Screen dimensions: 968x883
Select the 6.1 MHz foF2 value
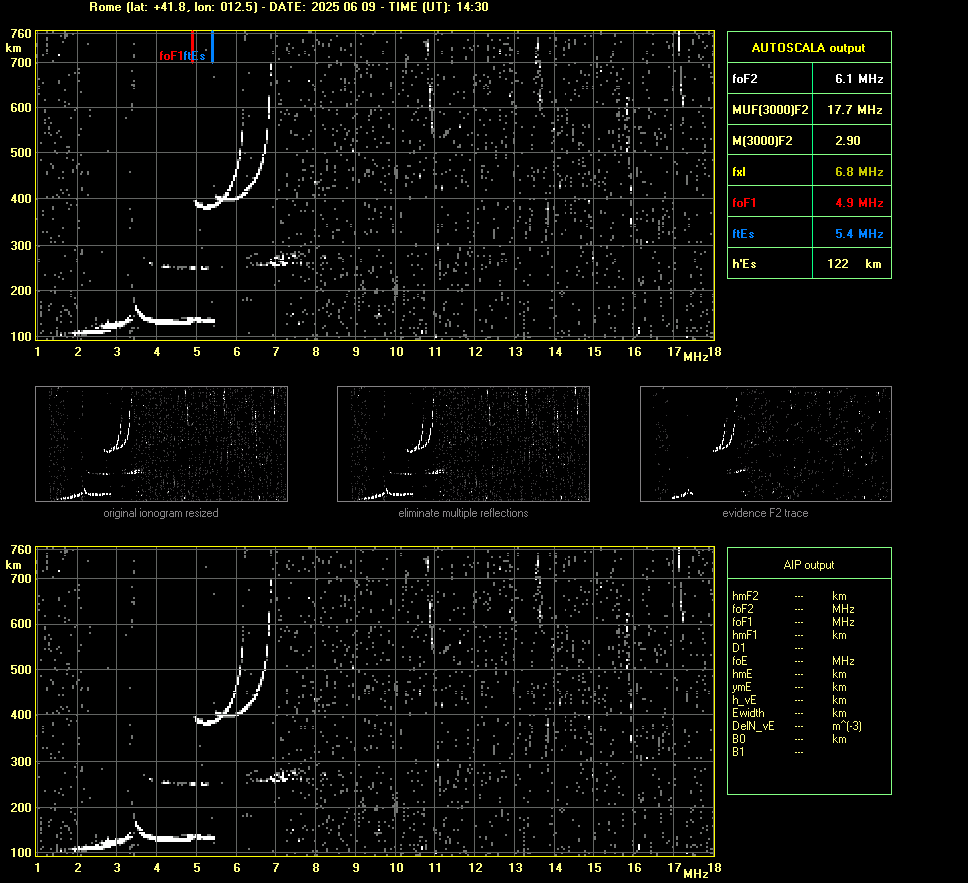pyautogui.click(x=859, y=79)
